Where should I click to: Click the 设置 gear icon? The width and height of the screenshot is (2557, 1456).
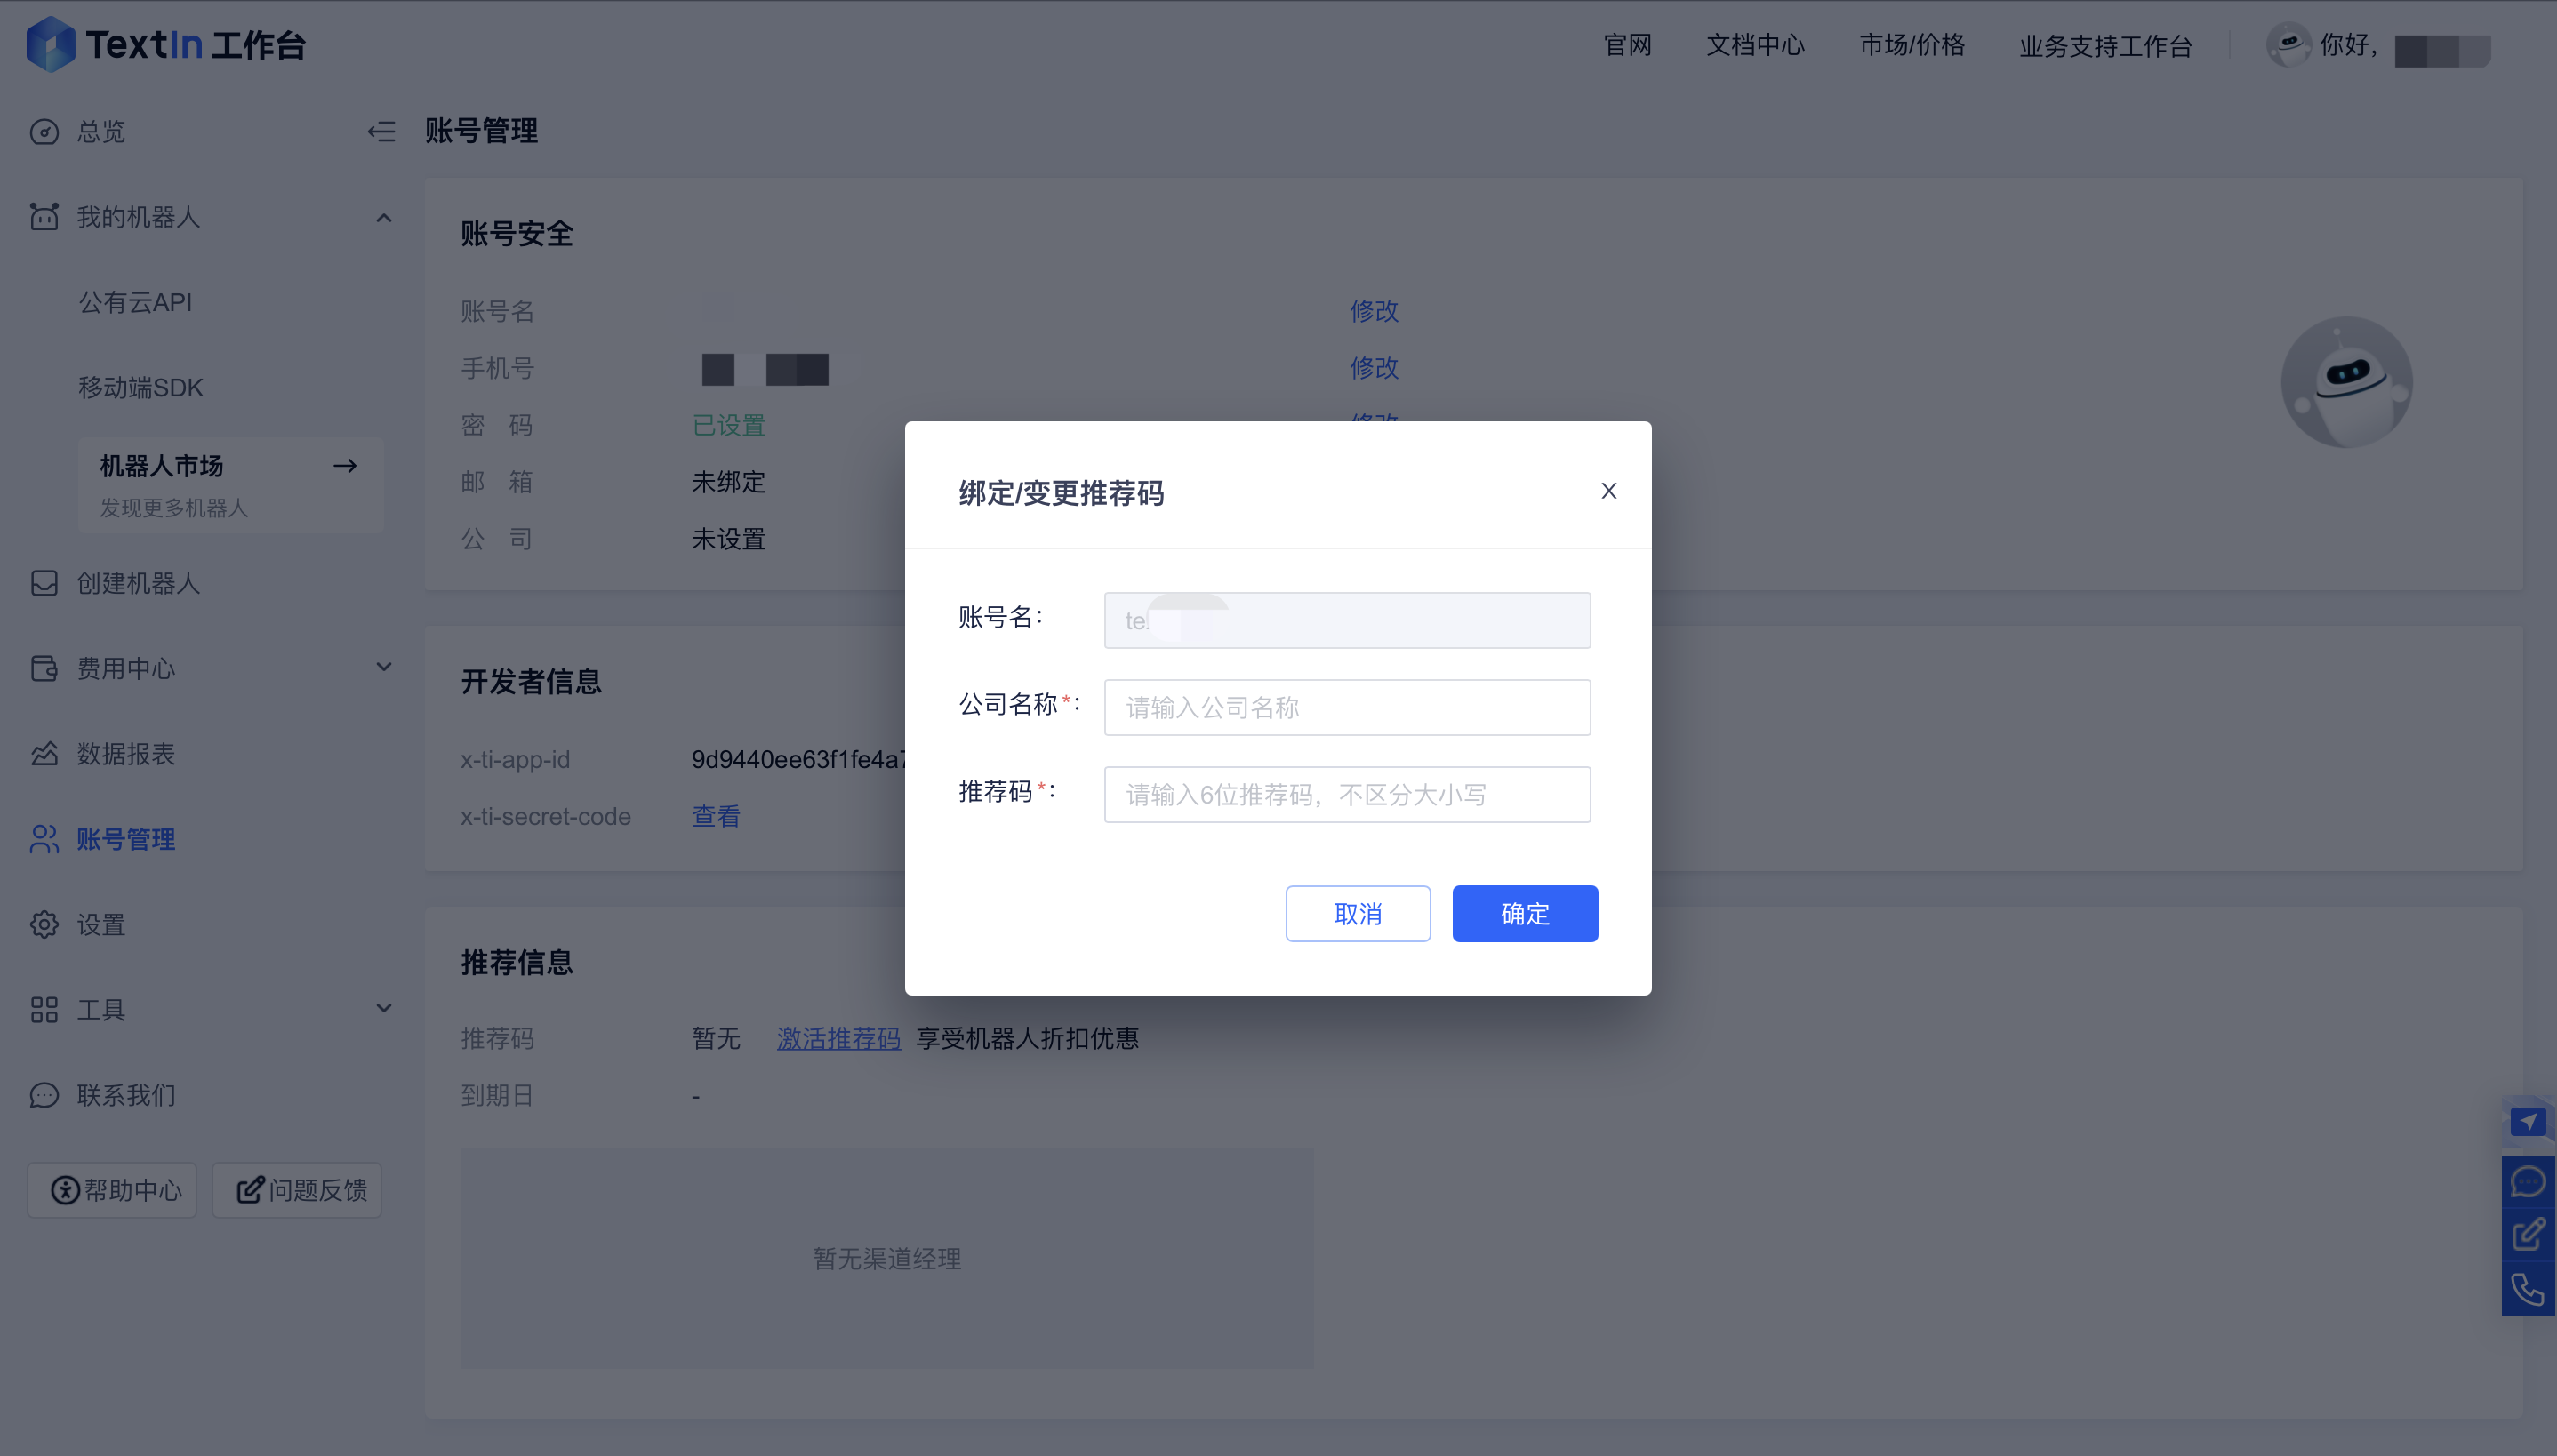(x=44, y=924)
